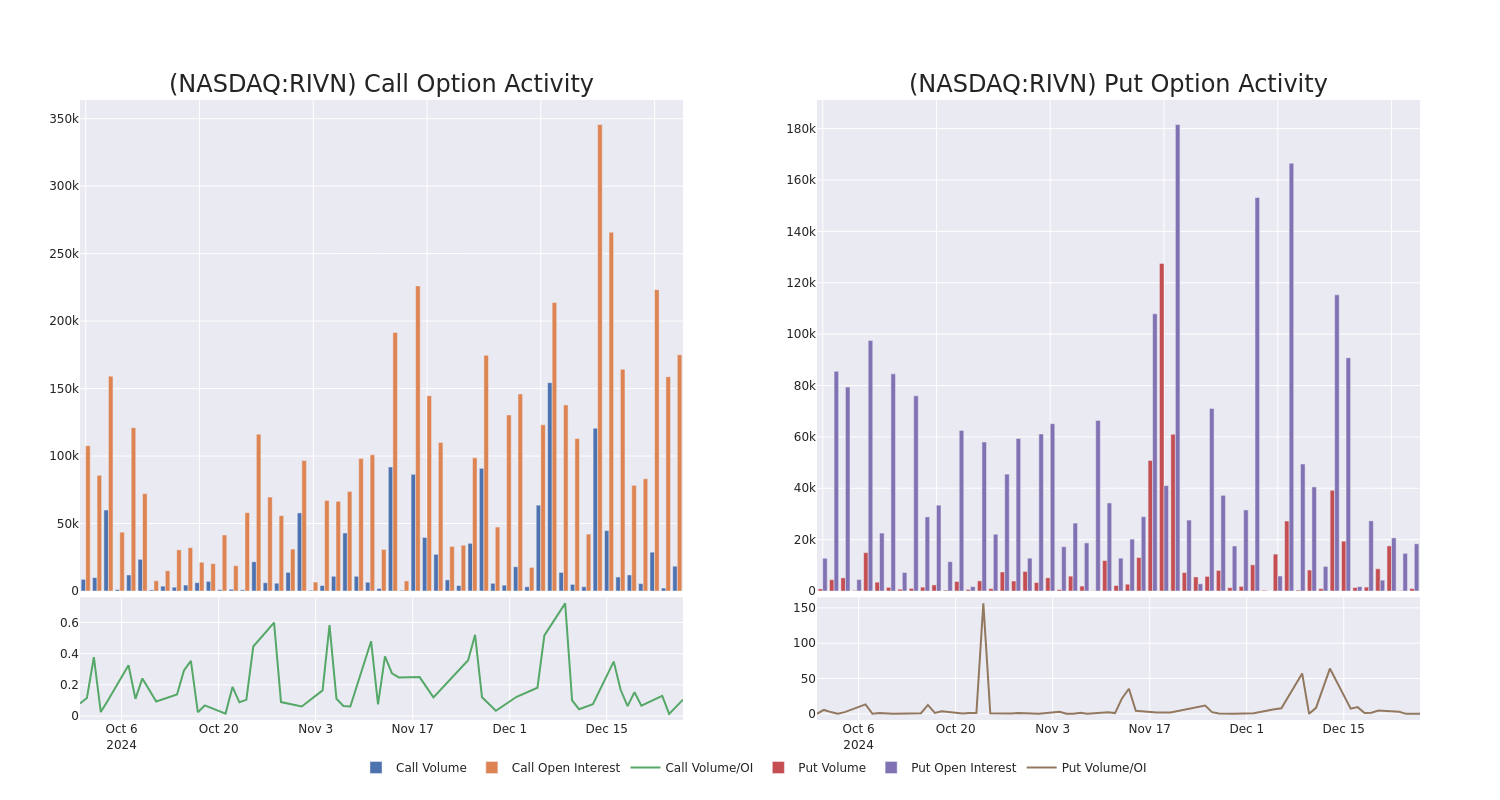The image size is (1500, 800).
Task: Toggle the Call Volume legend label
Action: tap(431, 768)
